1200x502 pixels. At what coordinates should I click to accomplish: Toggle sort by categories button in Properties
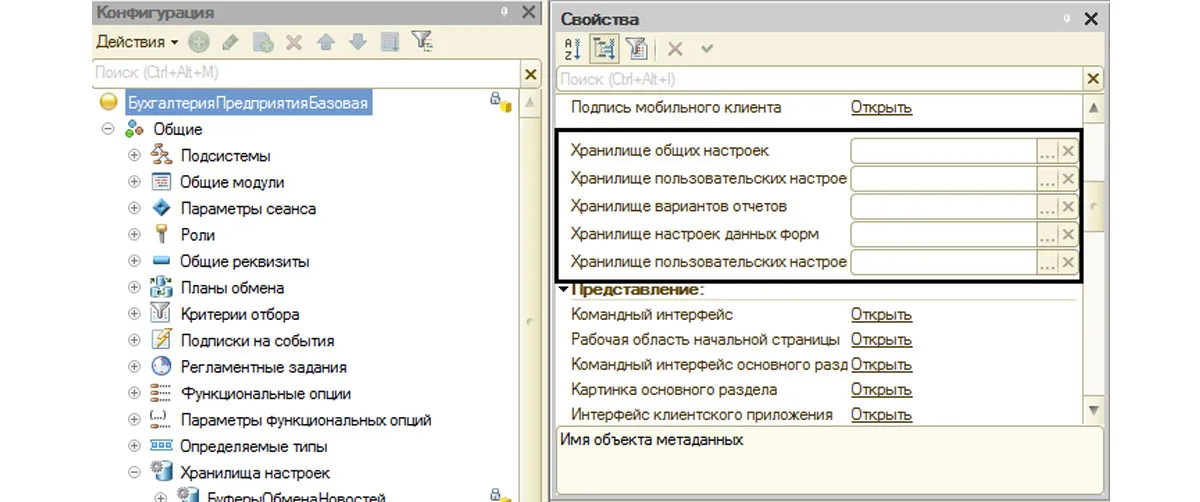(x=604, y=47)
